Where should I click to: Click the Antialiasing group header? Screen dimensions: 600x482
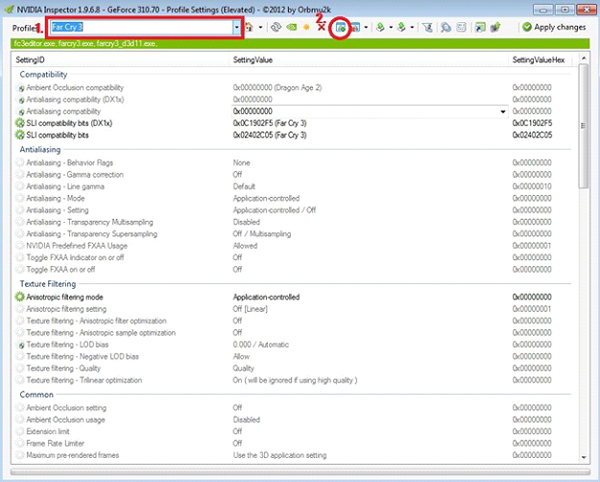pyautogui.click(x=40, y=150)
